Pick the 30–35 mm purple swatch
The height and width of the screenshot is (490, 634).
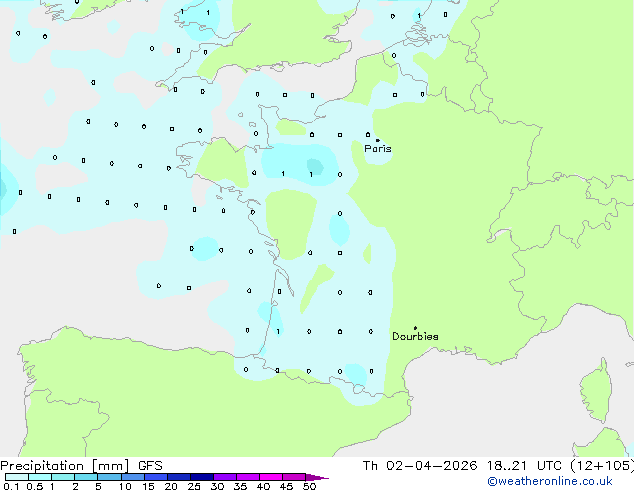point(224,477)
